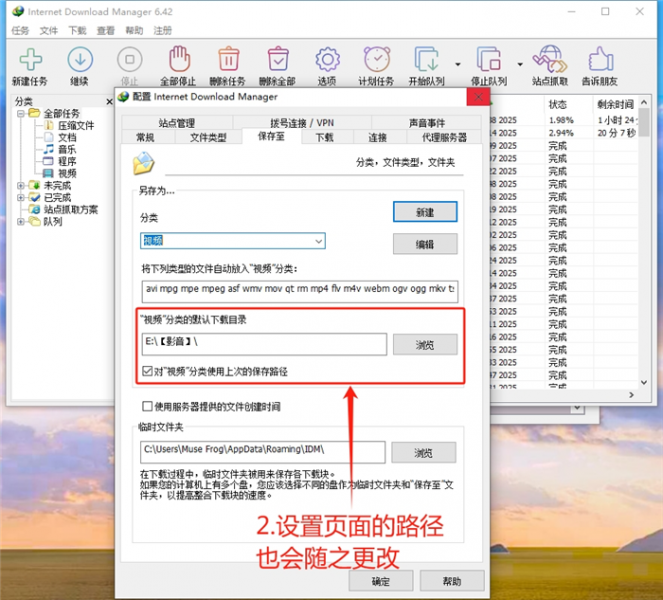The image size is (663, 600).
Task: Open the 任务 menu
Action: click(20, 30)
